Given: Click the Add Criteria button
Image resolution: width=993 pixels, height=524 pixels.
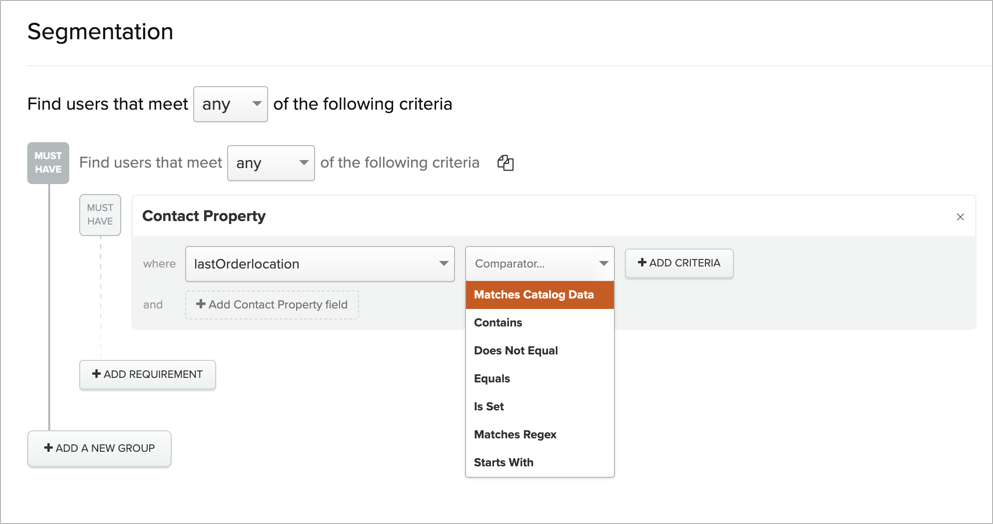Looking at the screenshot, I should [x=679, y=263].
